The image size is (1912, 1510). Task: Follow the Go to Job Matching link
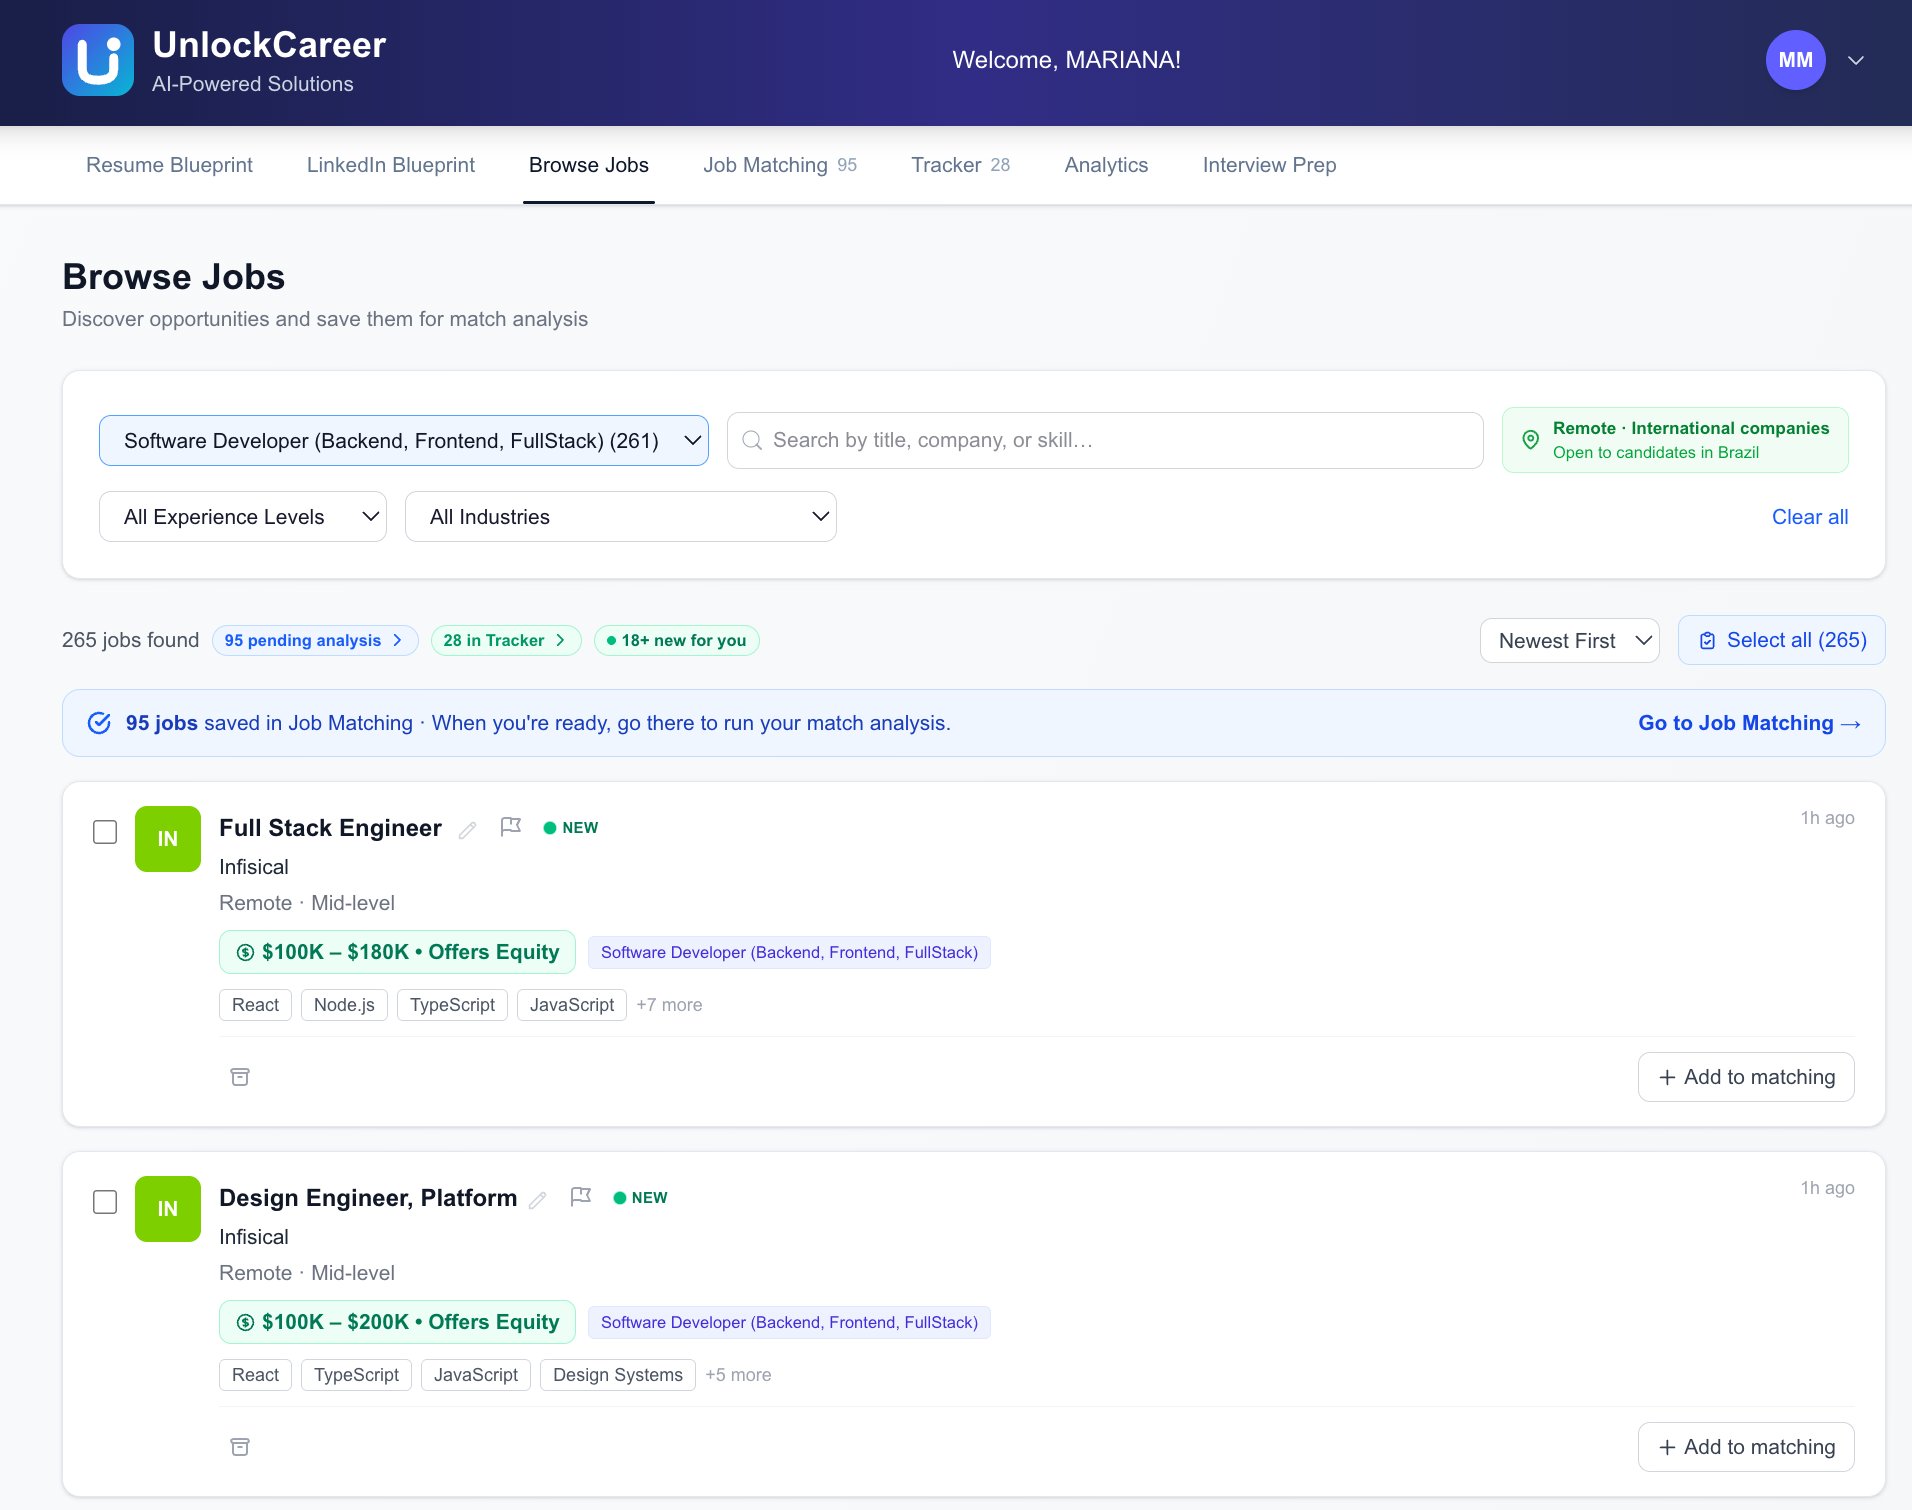(x=1749, y=723)
